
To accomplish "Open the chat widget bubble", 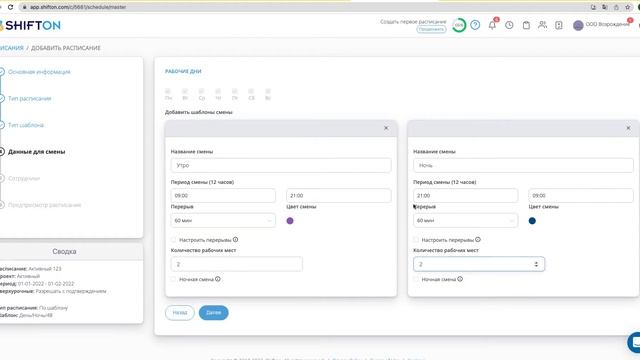I will (x=634, y=342).
